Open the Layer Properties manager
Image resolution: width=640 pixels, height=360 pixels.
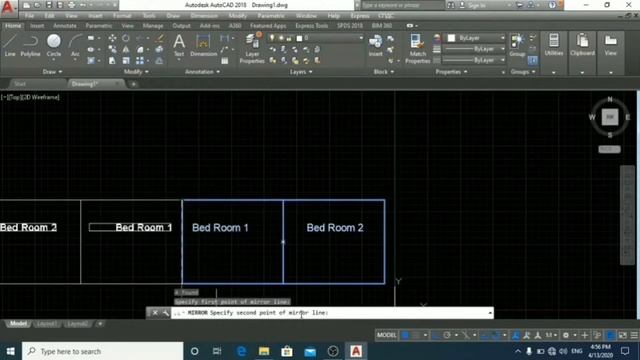252,48
